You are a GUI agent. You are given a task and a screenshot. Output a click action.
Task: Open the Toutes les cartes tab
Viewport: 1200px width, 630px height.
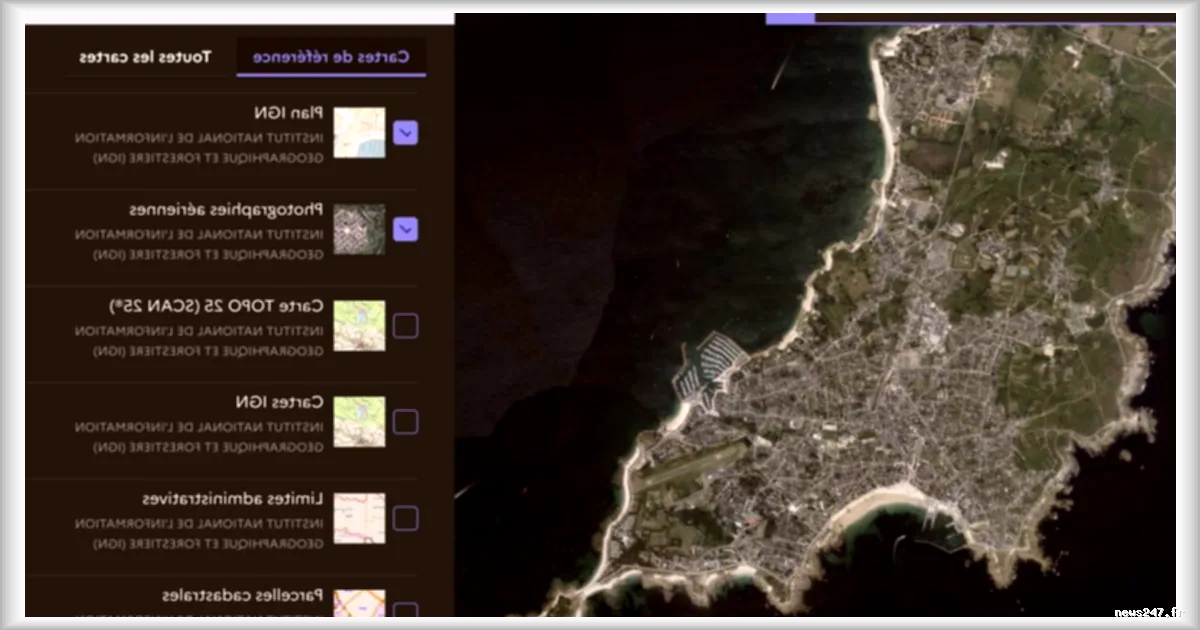(145, 57)
